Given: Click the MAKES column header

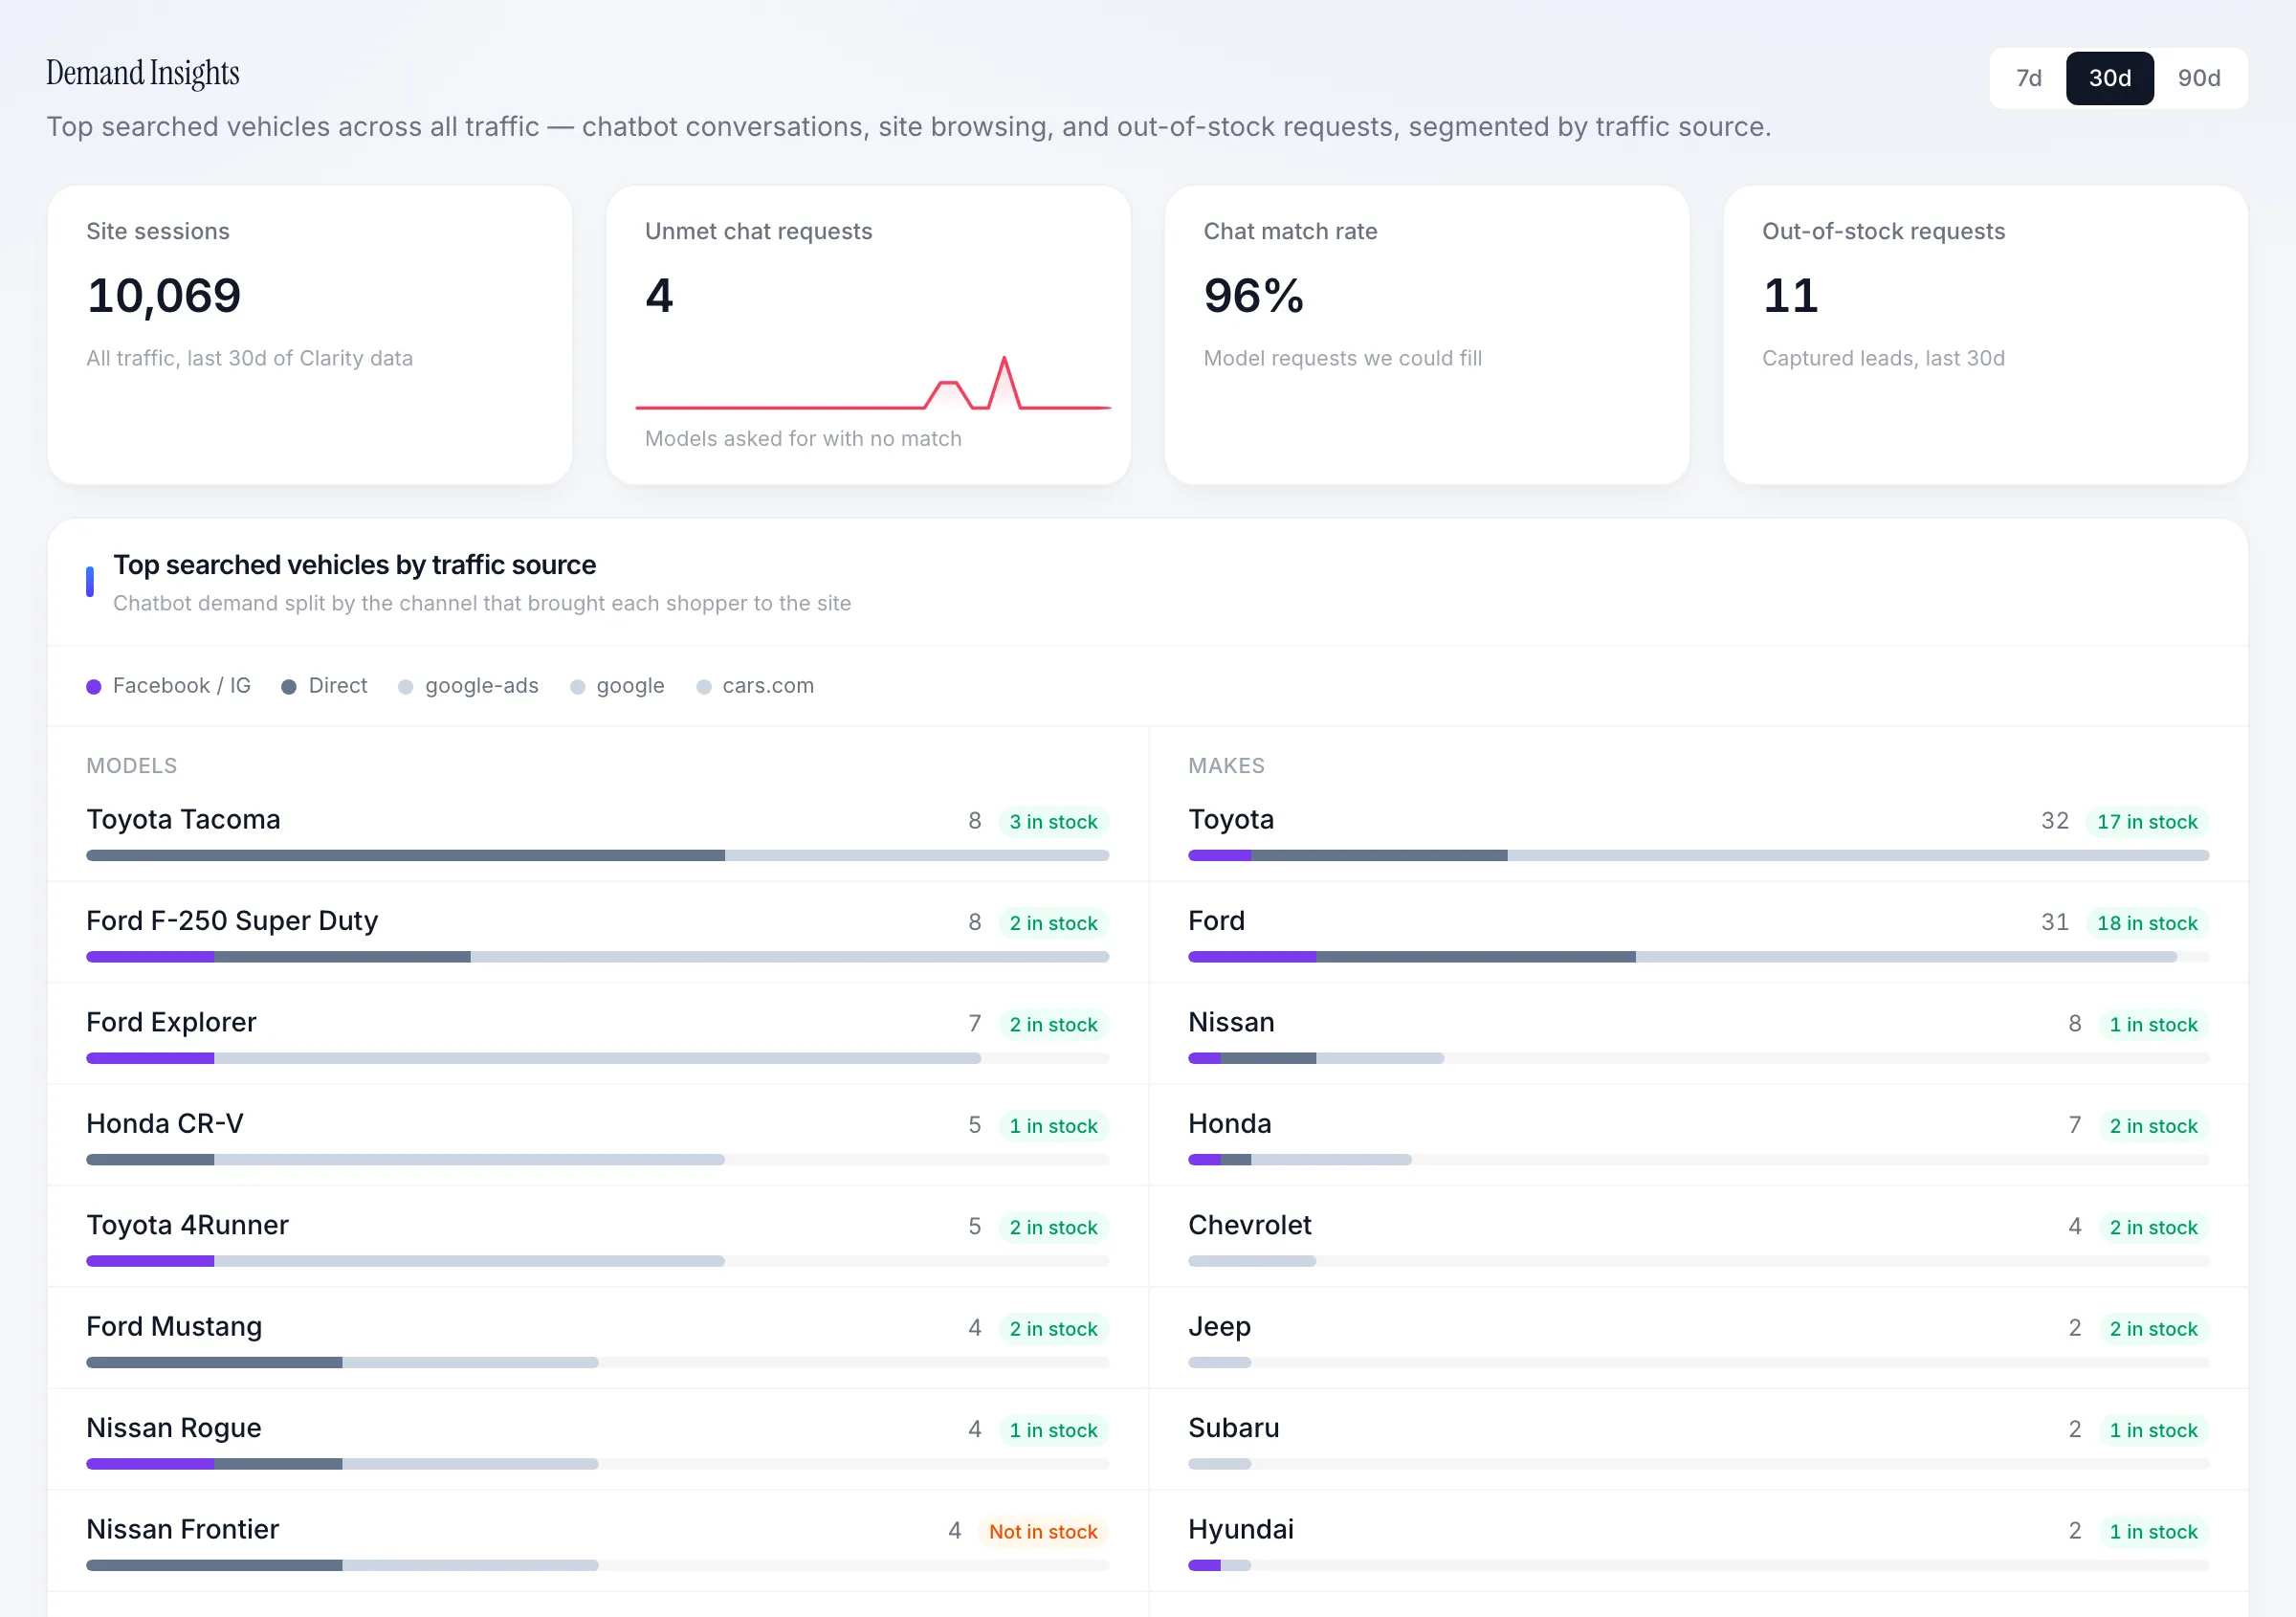Looking at the screenshot, I should tap(1226, 766).
